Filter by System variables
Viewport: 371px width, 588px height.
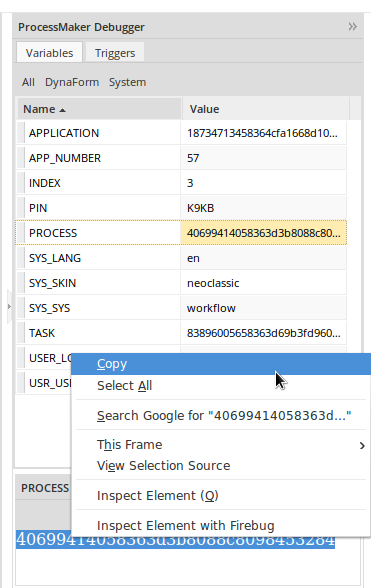(128, 82)
